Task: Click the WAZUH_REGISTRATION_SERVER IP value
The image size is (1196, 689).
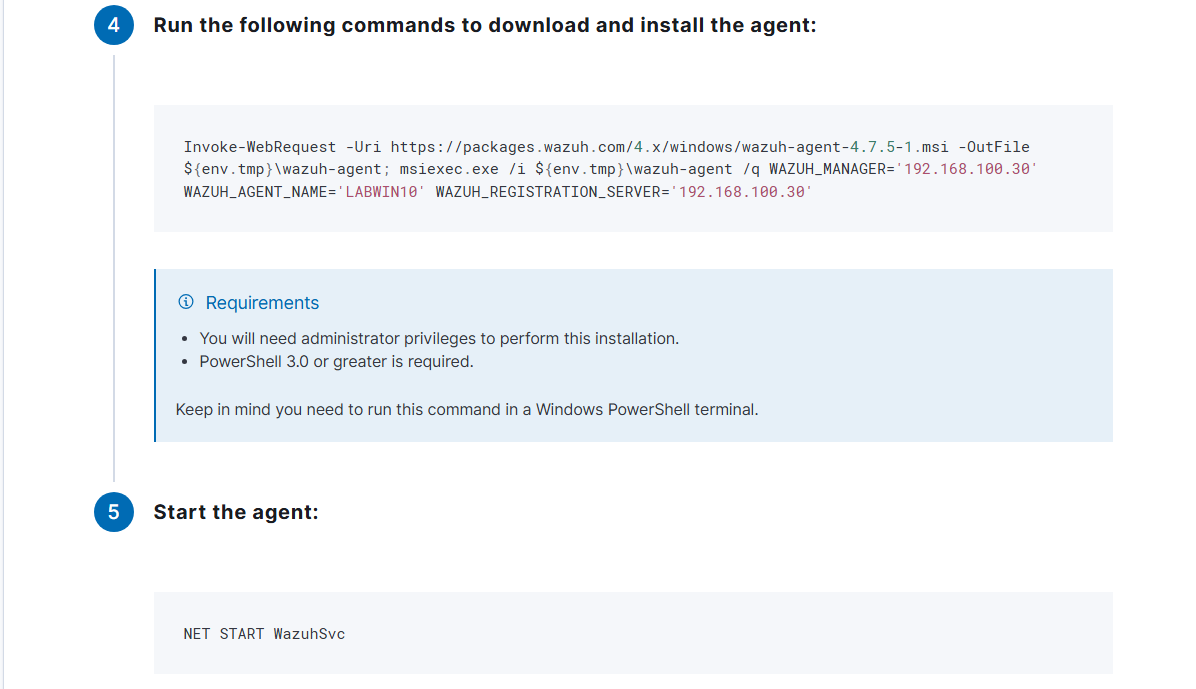Action: [x=741, y=192]
